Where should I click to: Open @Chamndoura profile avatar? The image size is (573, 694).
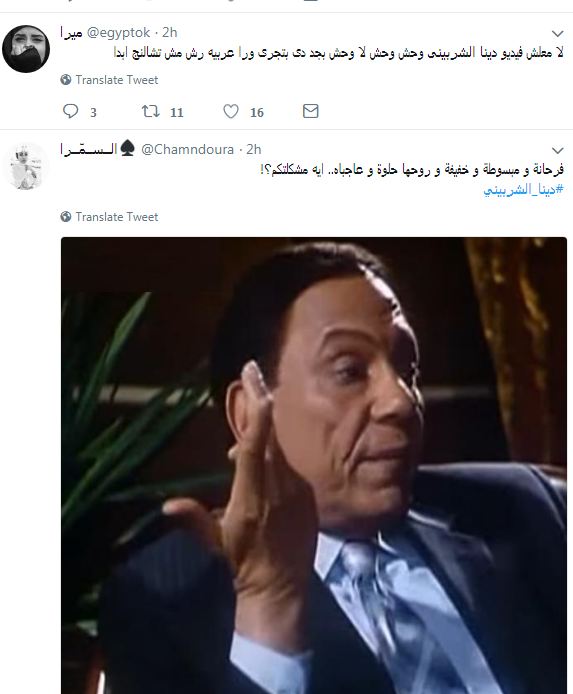[26, 166]
